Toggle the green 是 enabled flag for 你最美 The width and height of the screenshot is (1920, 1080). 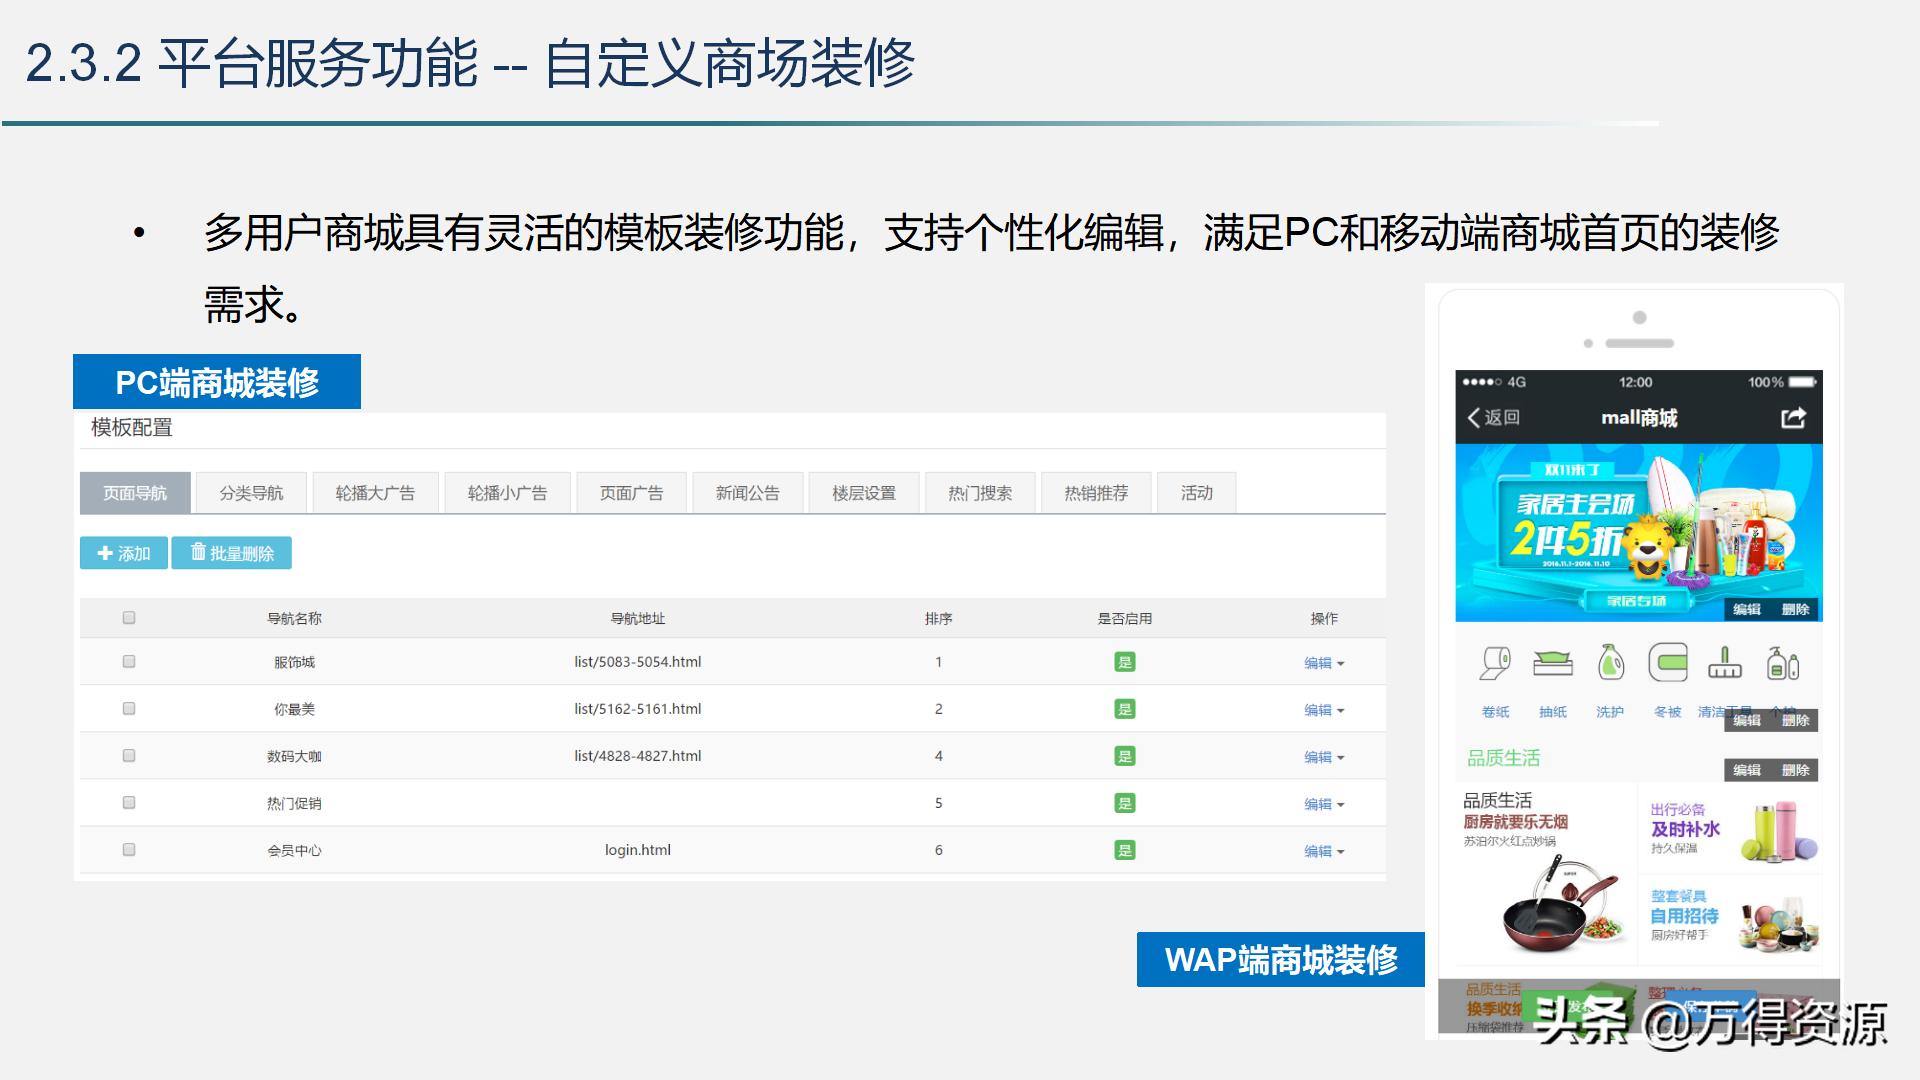click(1125, 709)
